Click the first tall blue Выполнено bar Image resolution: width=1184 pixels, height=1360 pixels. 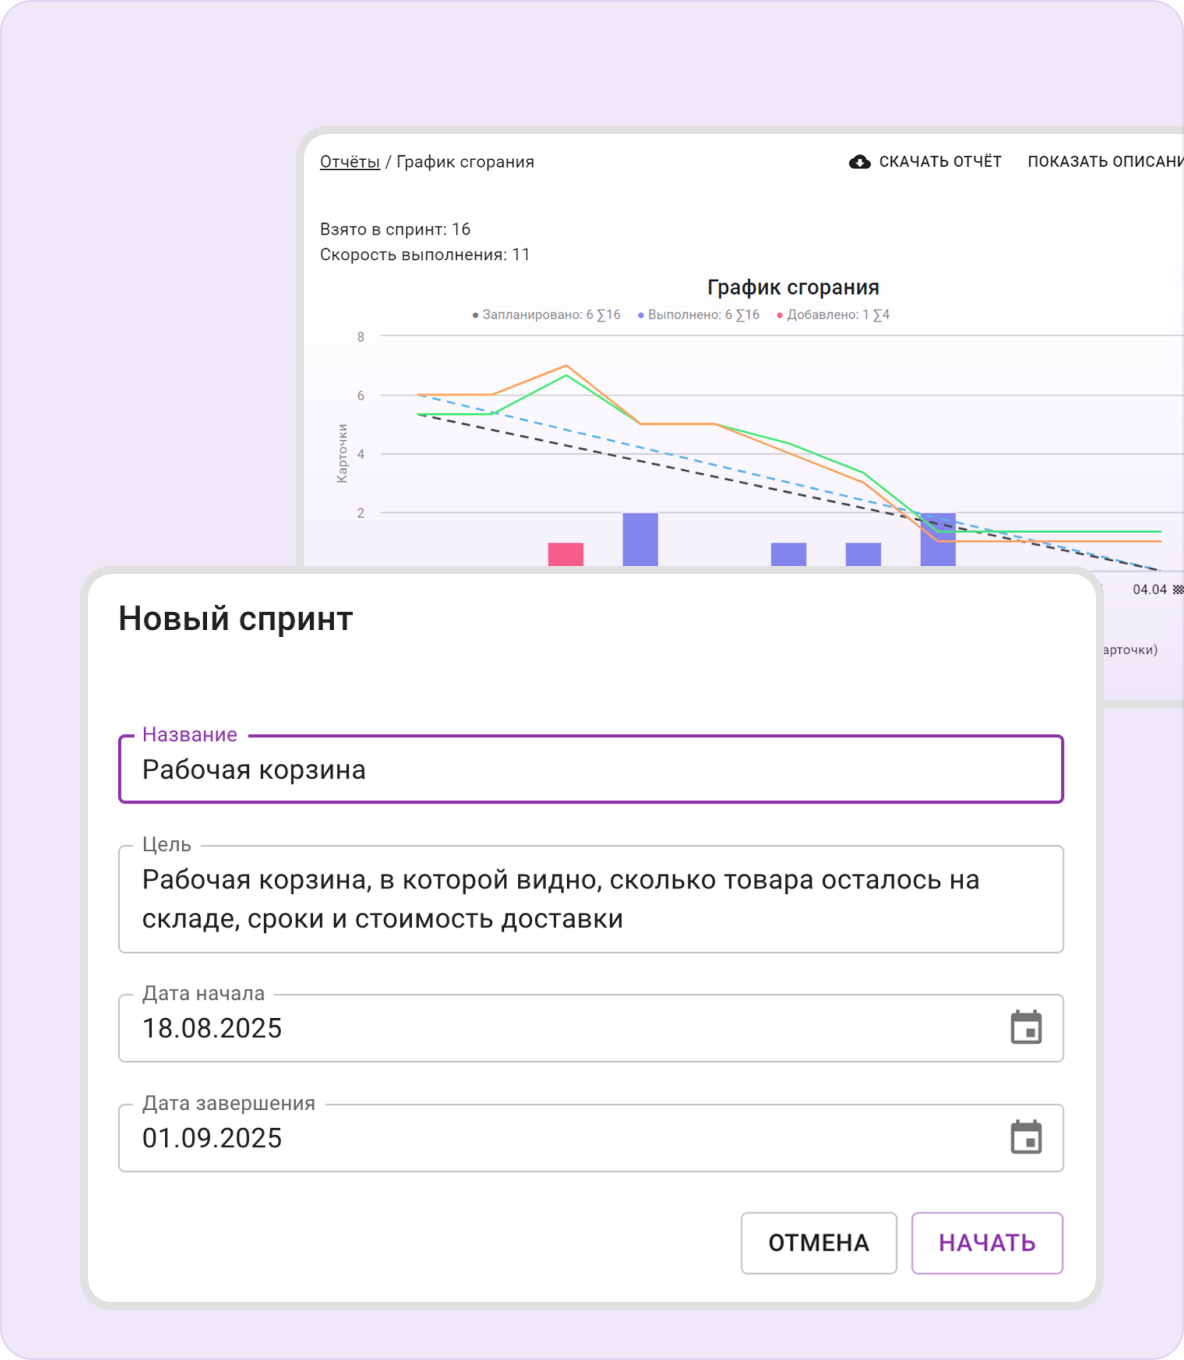tap(640, 539)
